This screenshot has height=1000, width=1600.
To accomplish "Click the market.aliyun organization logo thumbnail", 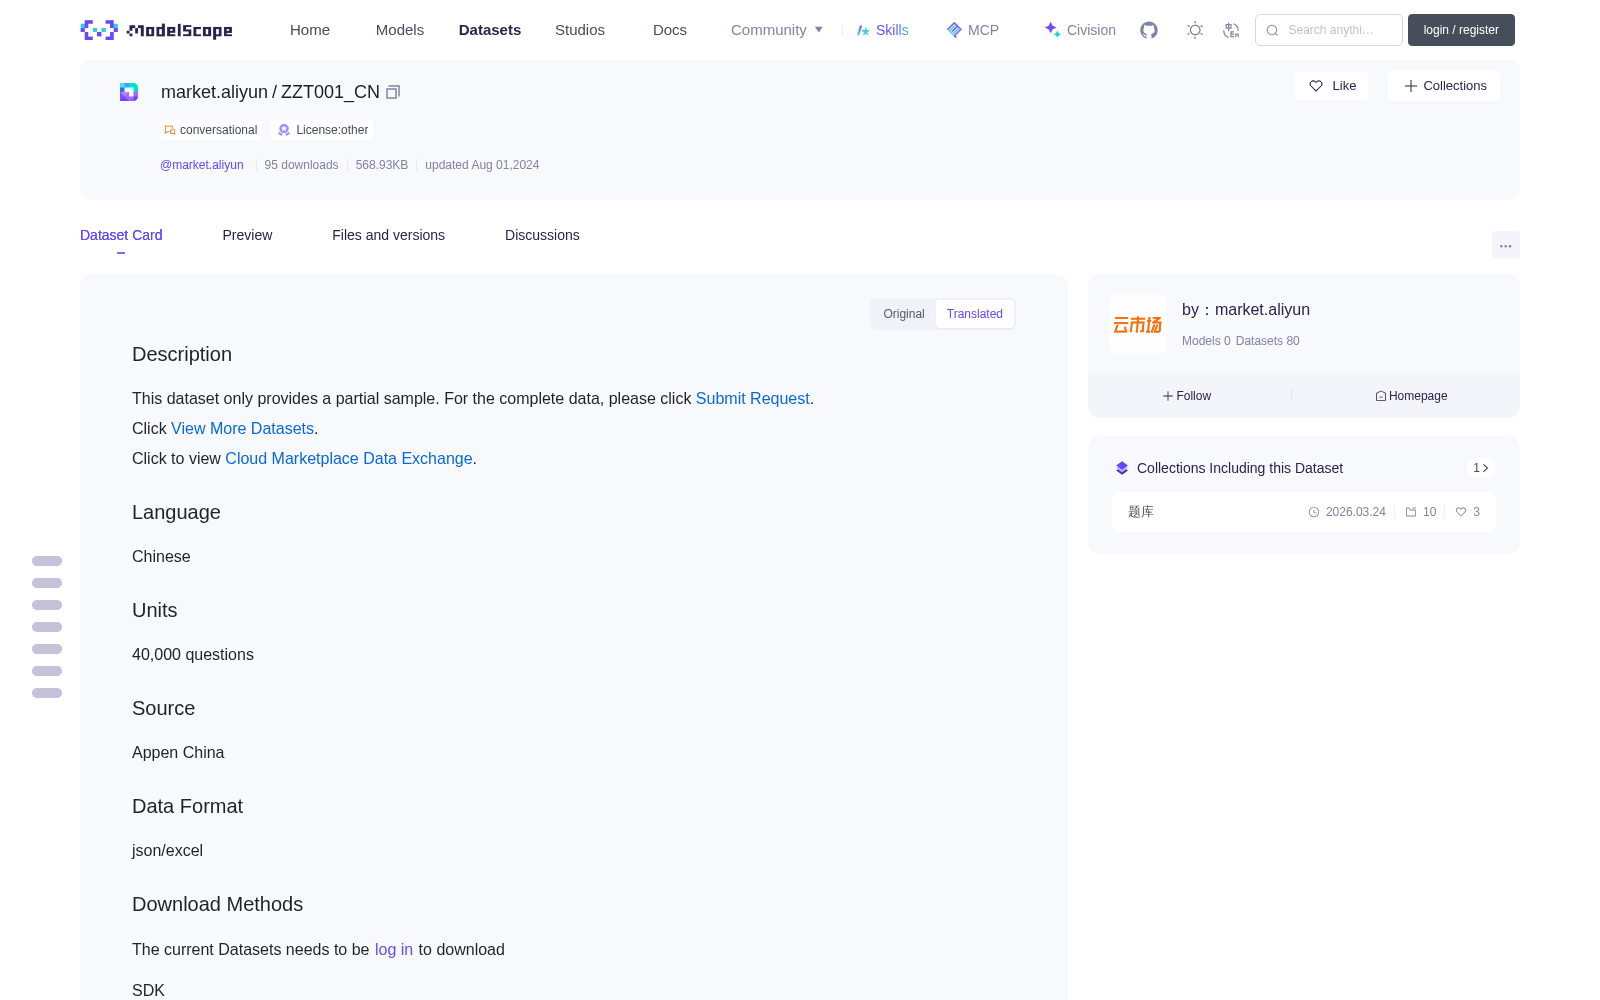I will coord(1138,324).
